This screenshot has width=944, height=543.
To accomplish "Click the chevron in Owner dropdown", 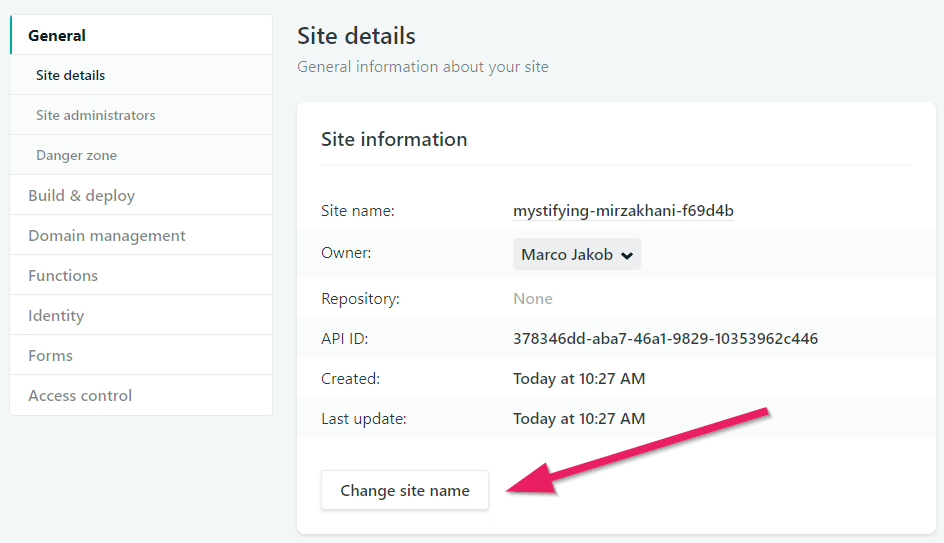I will 627,255.
